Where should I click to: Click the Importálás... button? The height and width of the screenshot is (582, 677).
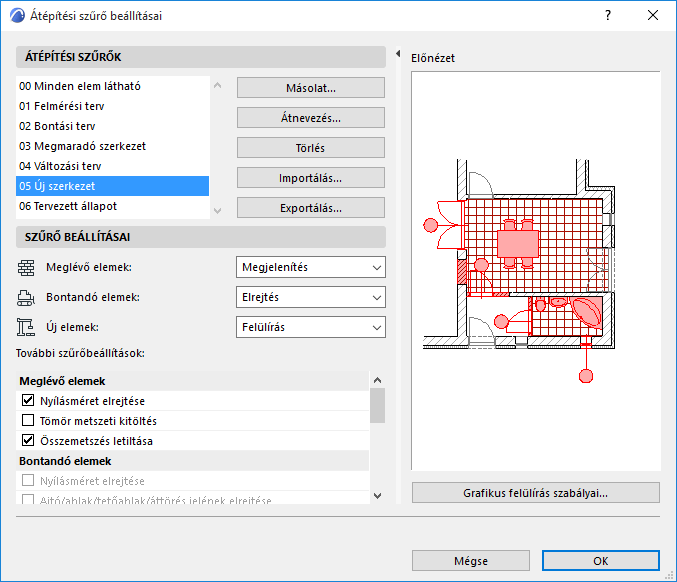pos(311,178)
